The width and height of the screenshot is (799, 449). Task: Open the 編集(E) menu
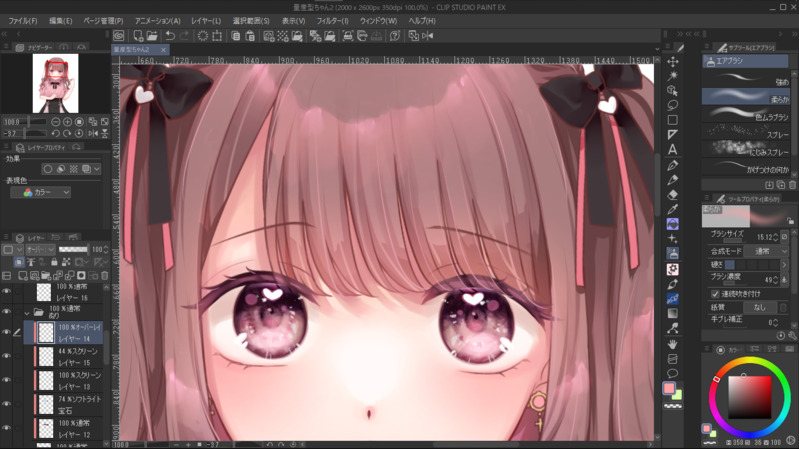pyautogui.click(x=61, y=21)
